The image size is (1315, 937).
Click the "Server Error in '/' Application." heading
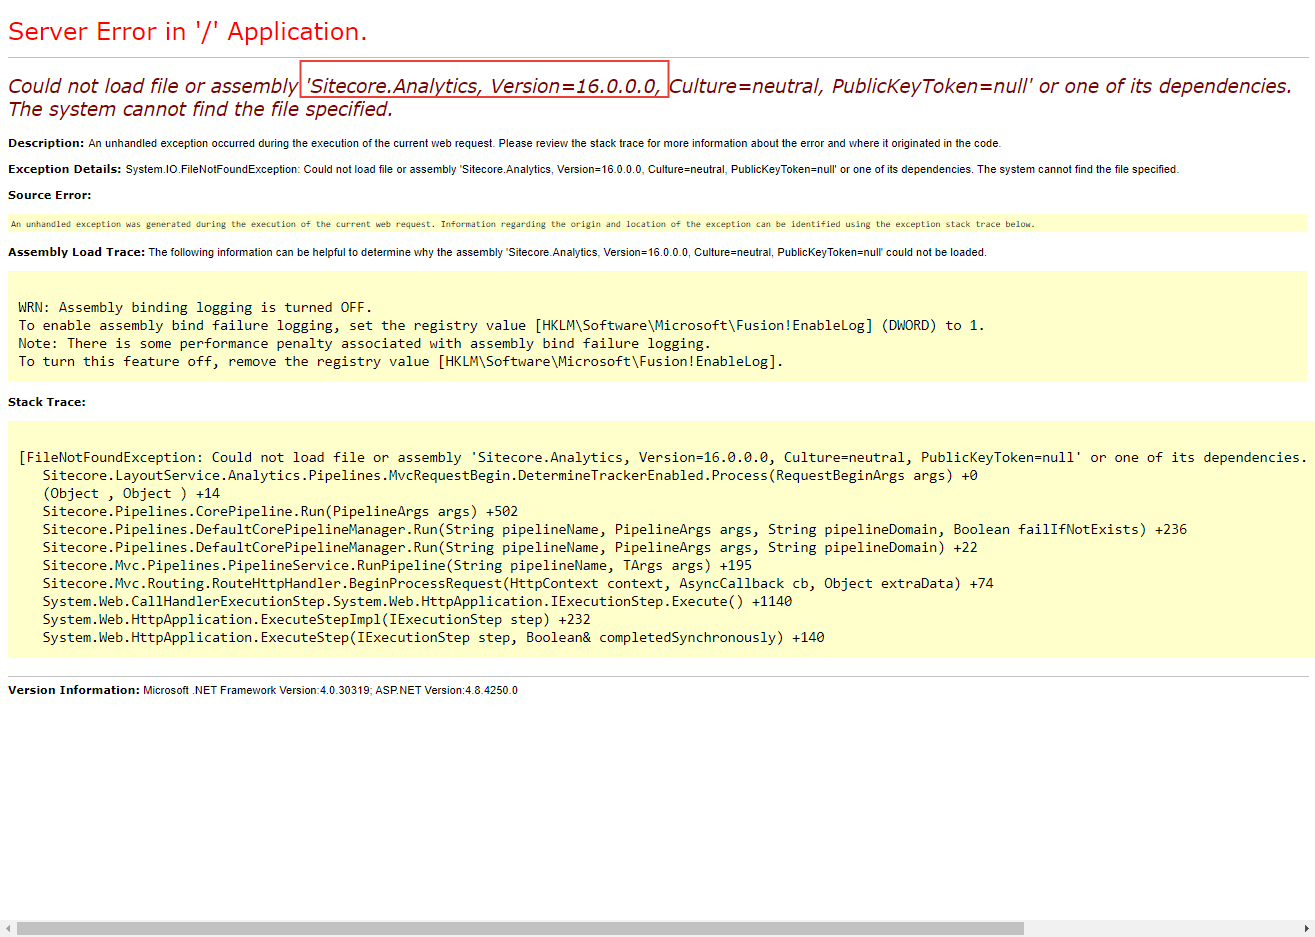(188, 31)
